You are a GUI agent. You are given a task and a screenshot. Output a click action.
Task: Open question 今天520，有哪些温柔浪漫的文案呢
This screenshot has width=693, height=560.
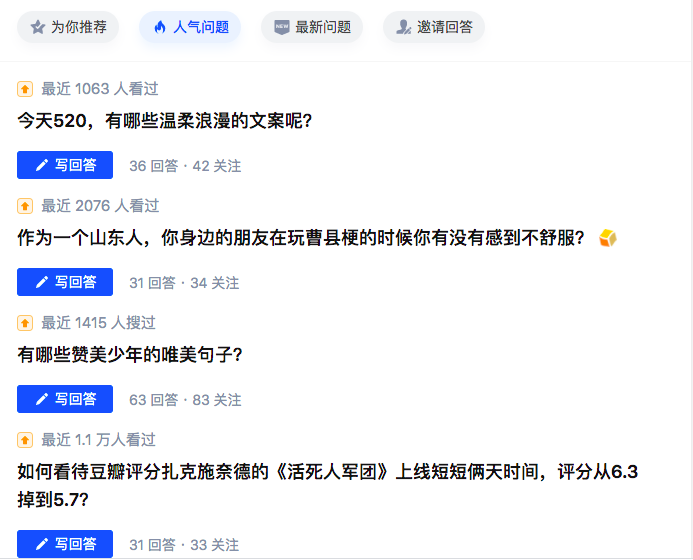coord(166,121)
